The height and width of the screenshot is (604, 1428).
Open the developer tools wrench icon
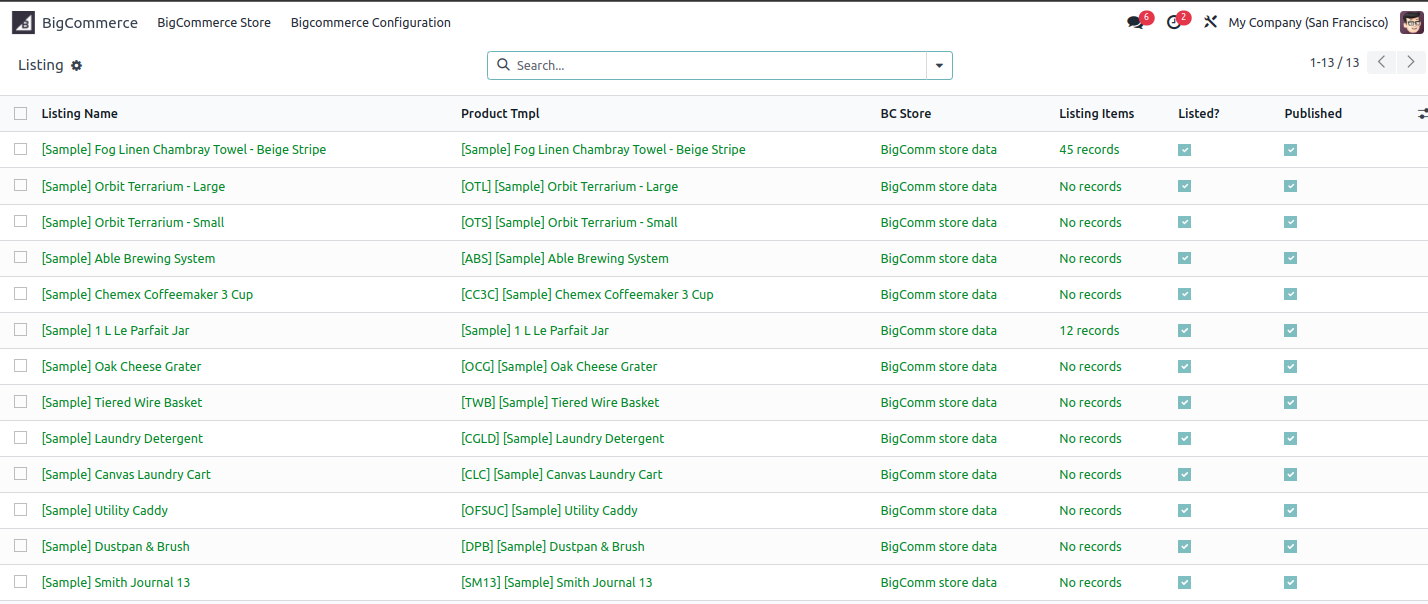[1210, 23]
